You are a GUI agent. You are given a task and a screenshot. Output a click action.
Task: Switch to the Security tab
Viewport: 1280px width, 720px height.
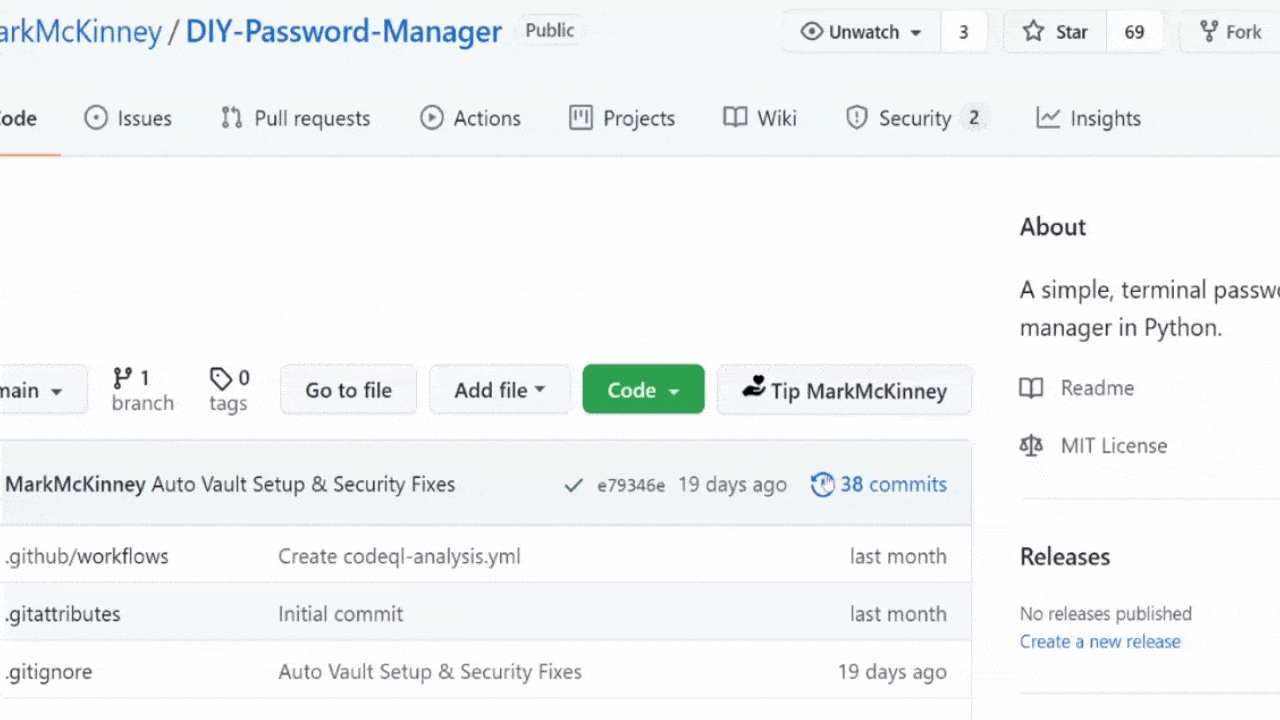(x=916, y=118)
